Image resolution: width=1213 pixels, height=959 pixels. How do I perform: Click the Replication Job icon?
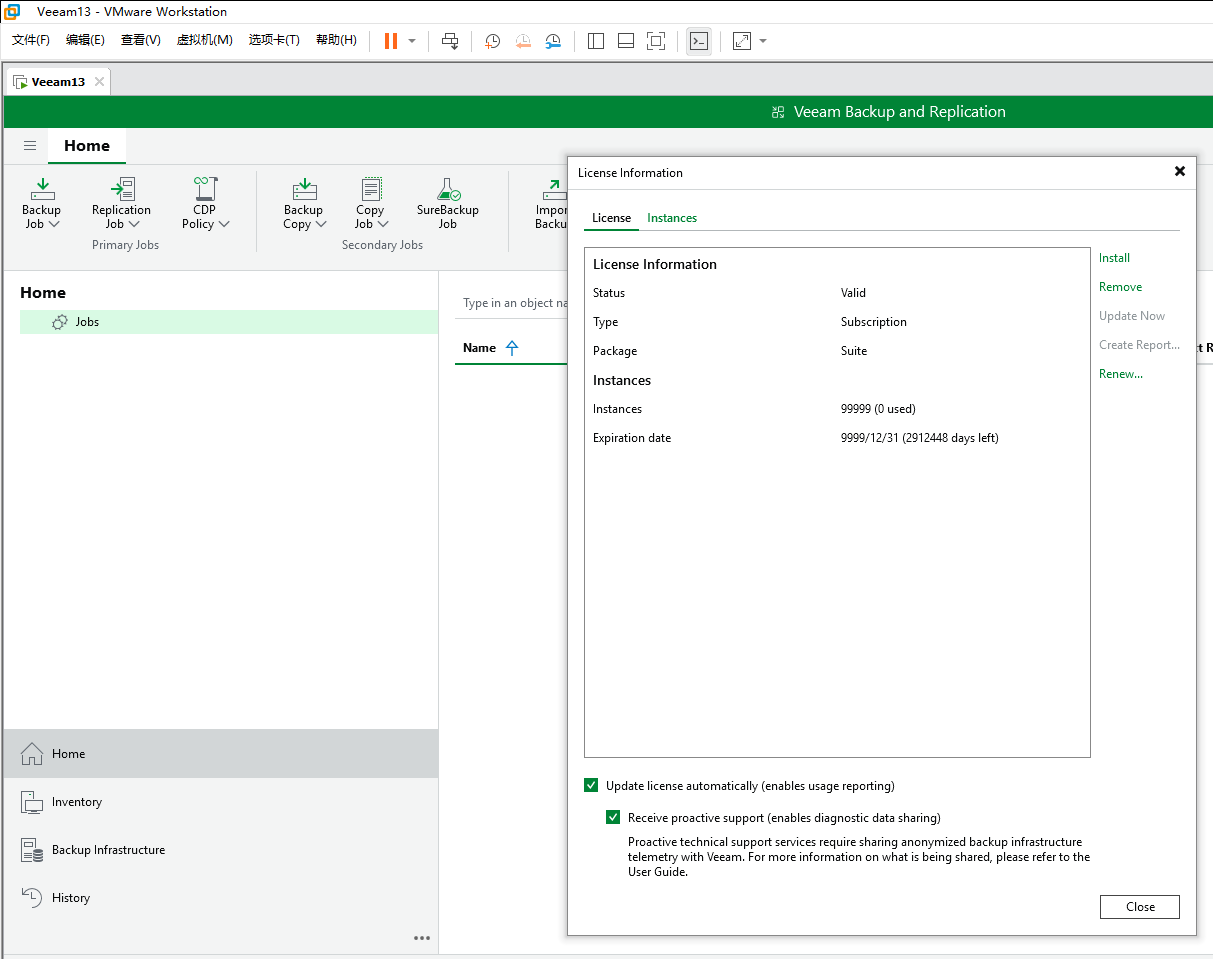pos(121,189)
